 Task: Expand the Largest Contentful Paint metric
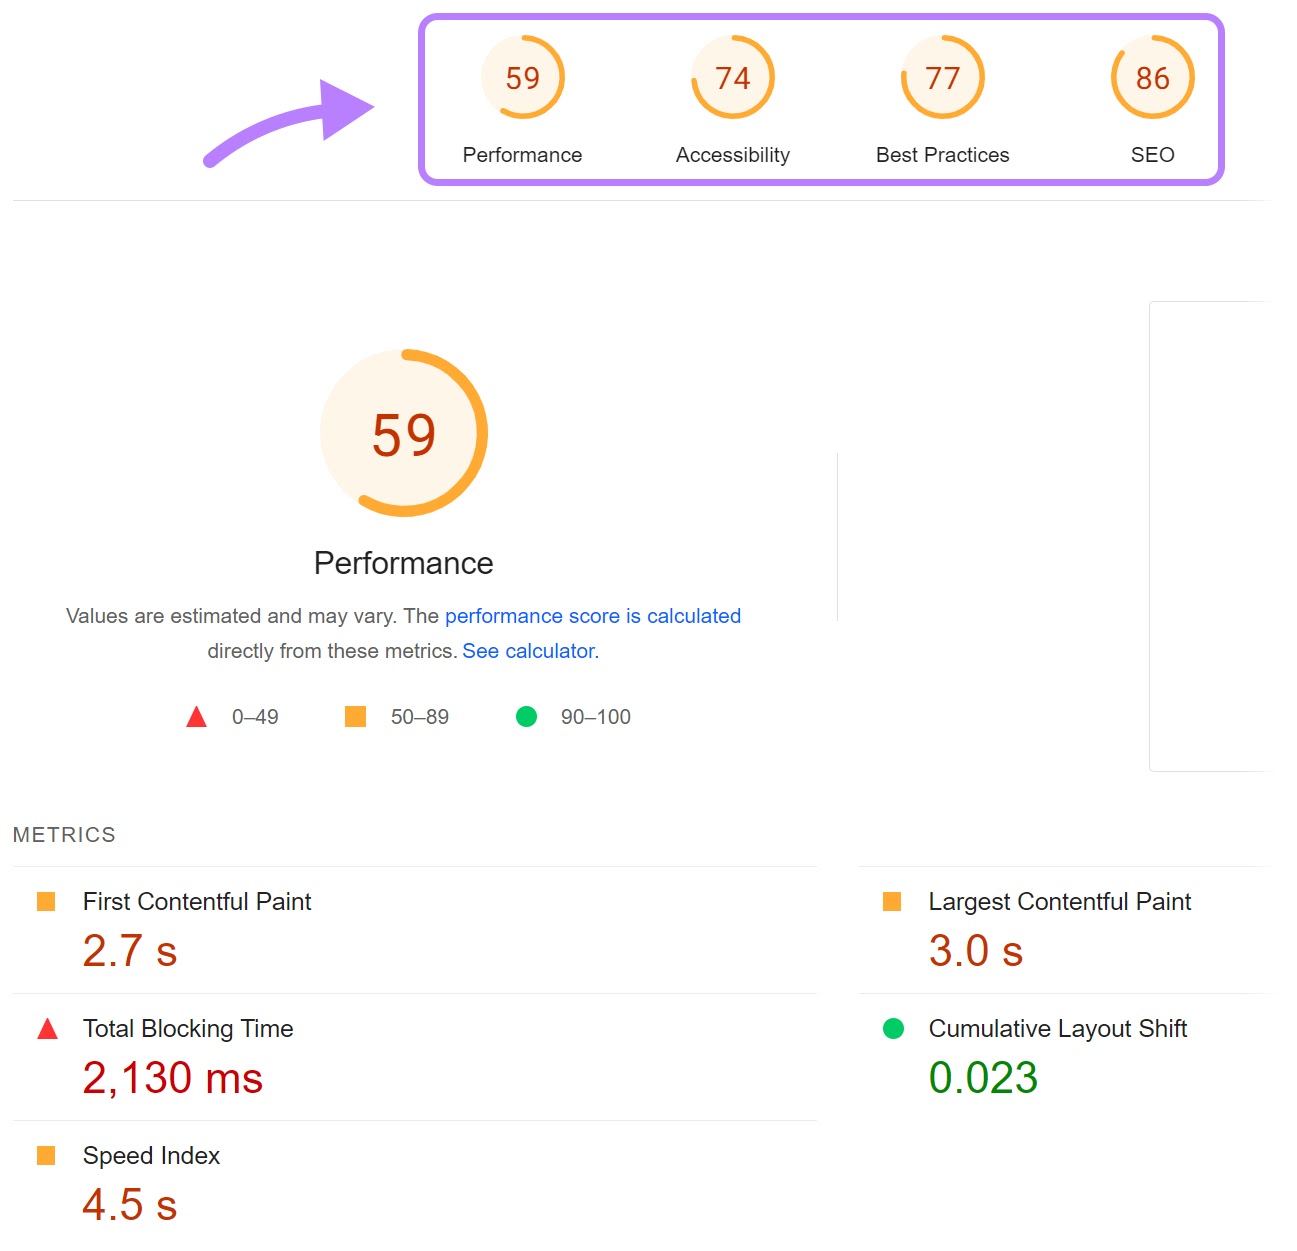[1059, 901]
